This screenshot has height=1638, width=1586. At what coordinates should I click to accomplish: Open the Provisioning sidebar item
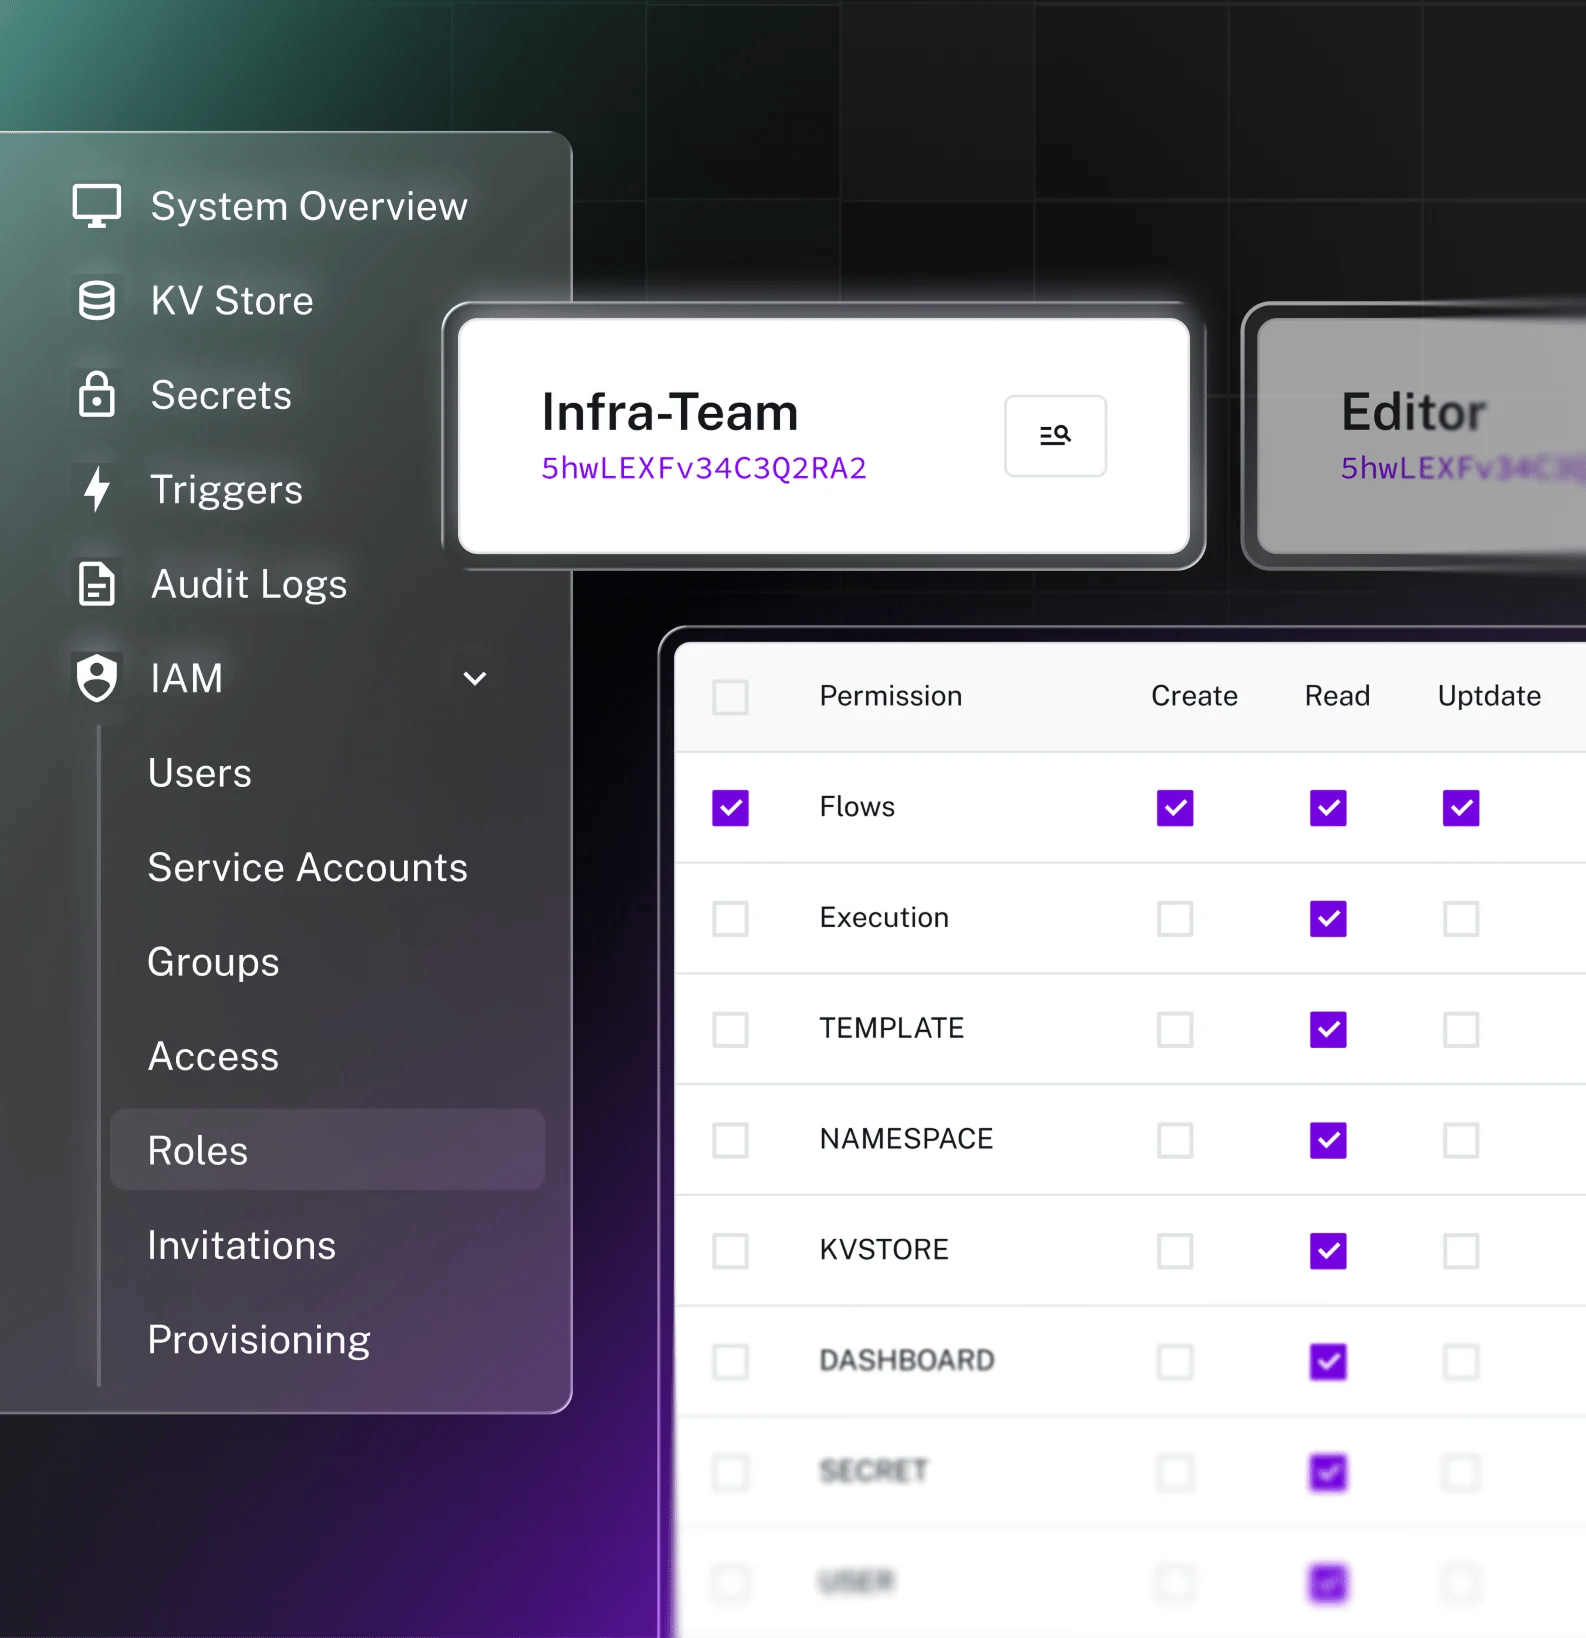pos(259,1339)
